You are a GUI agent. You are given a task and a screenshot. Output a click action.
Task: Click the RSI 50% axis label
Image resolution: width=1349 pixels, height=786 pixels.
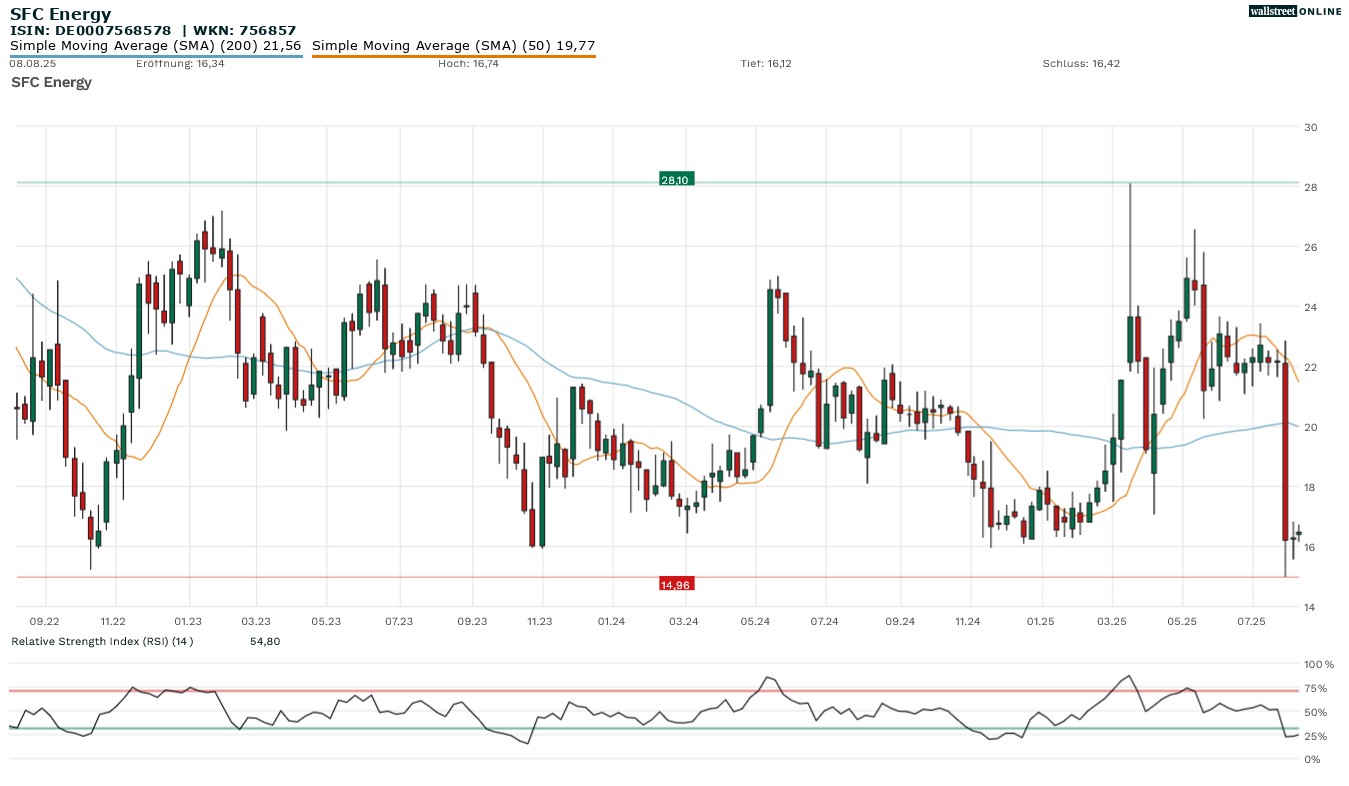click(1315, 712)
